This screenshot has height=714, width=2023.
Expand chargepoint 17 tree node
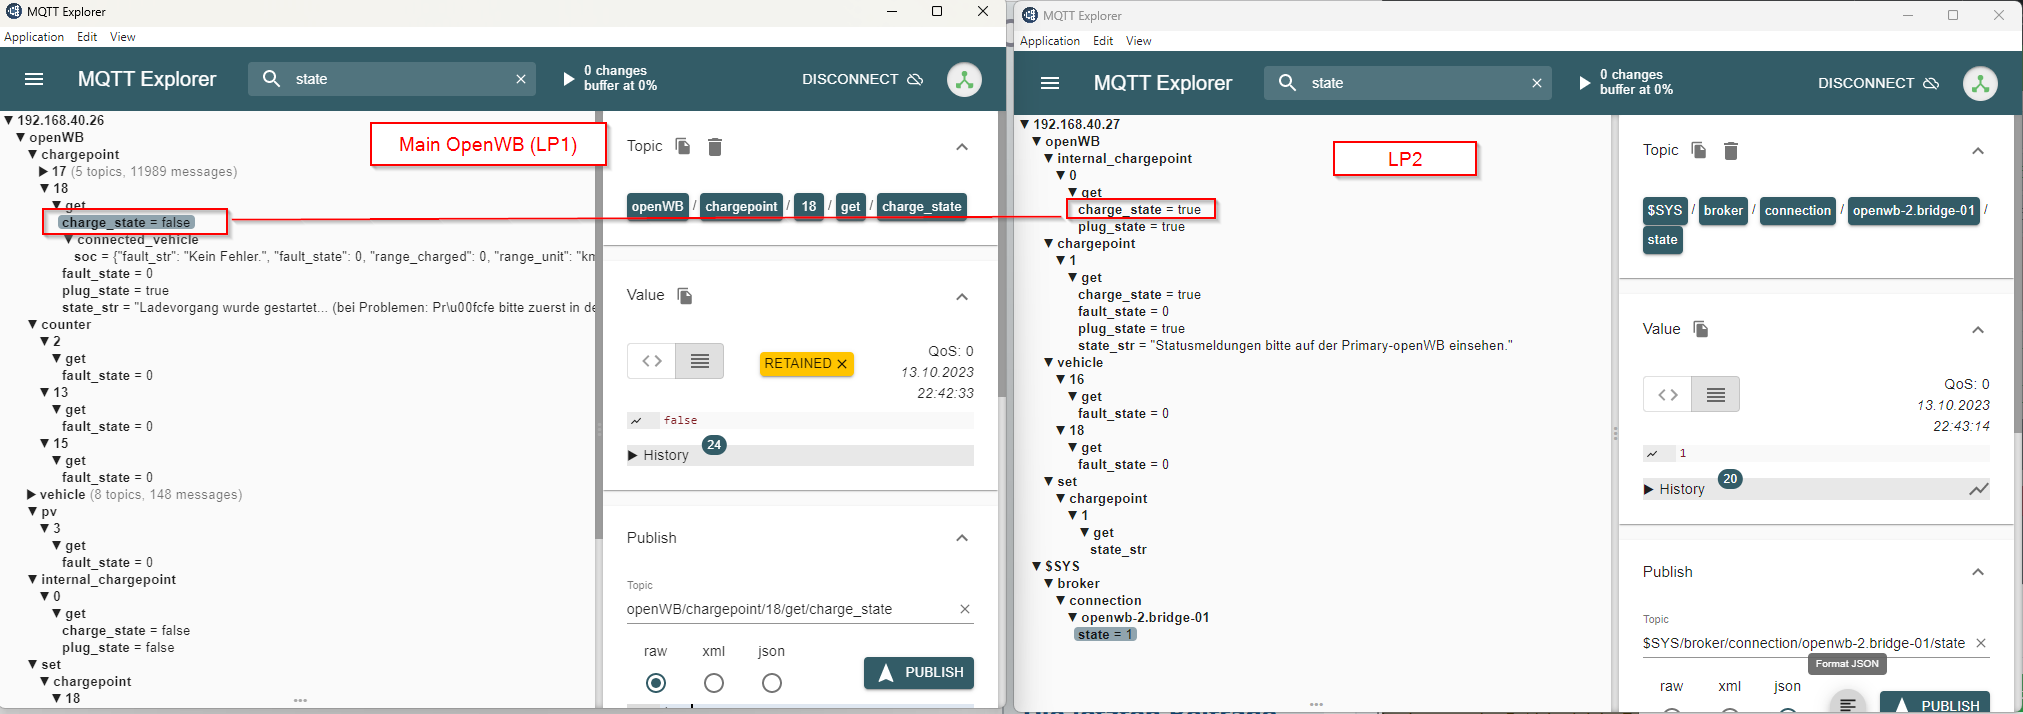43,172
